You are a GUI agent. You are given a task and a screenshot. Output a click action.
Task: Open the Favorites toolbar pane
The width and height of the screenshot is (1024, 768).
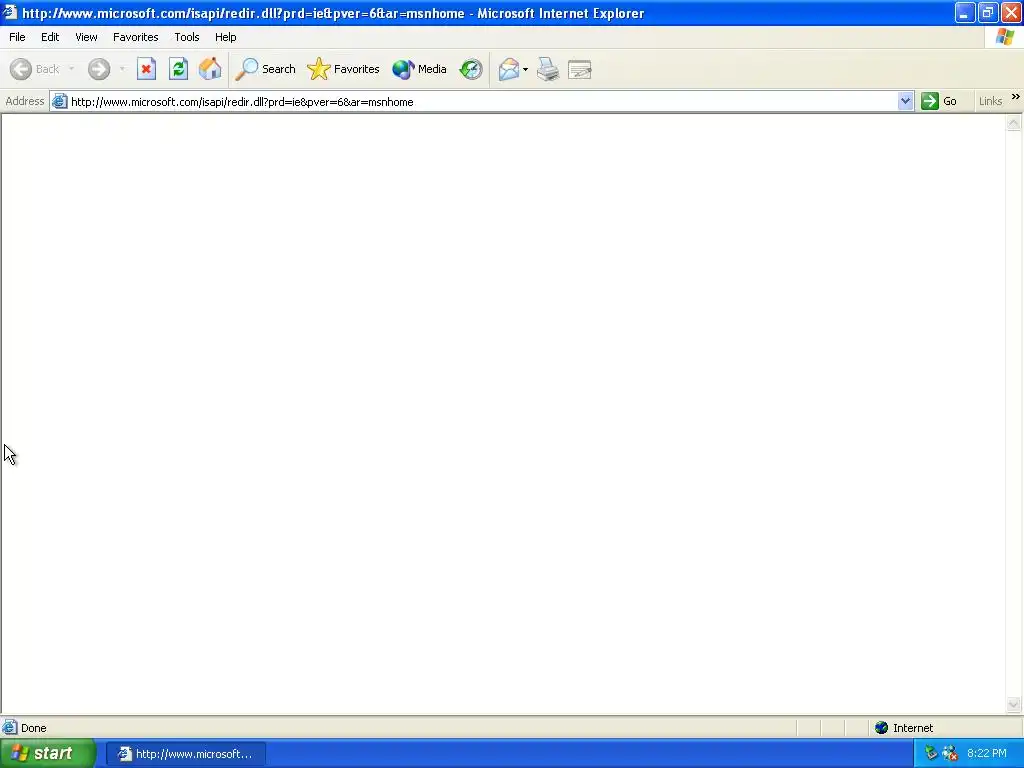(x=344, y=69)
